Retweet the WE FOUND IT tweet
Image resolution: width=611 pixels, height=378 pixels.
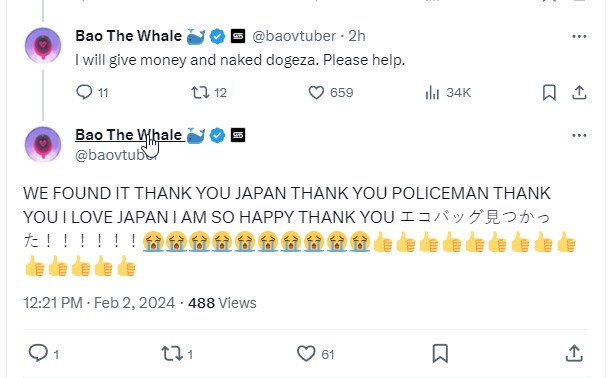pyautogui.click(x=177, y=353)
